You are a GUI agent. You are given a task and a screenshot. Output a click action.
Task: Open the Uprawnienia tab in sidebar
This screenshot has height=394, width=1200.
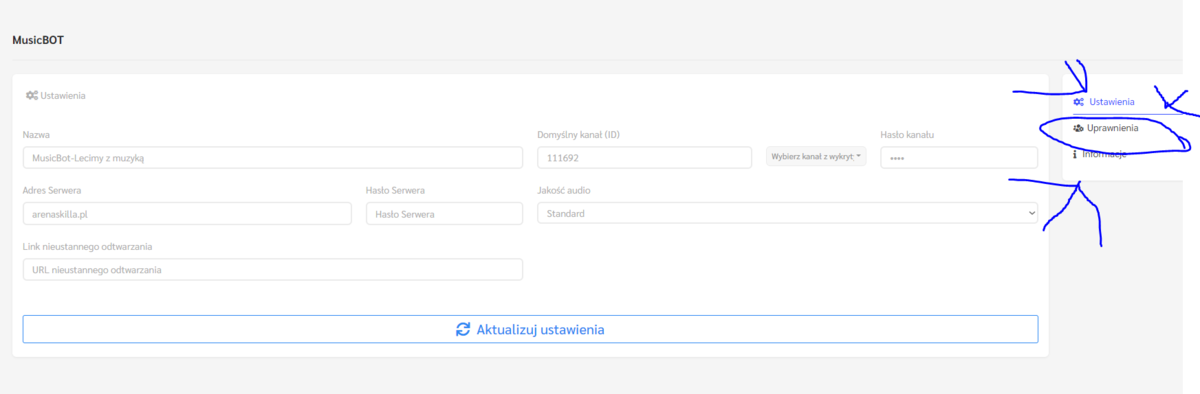coord(1111,128)
